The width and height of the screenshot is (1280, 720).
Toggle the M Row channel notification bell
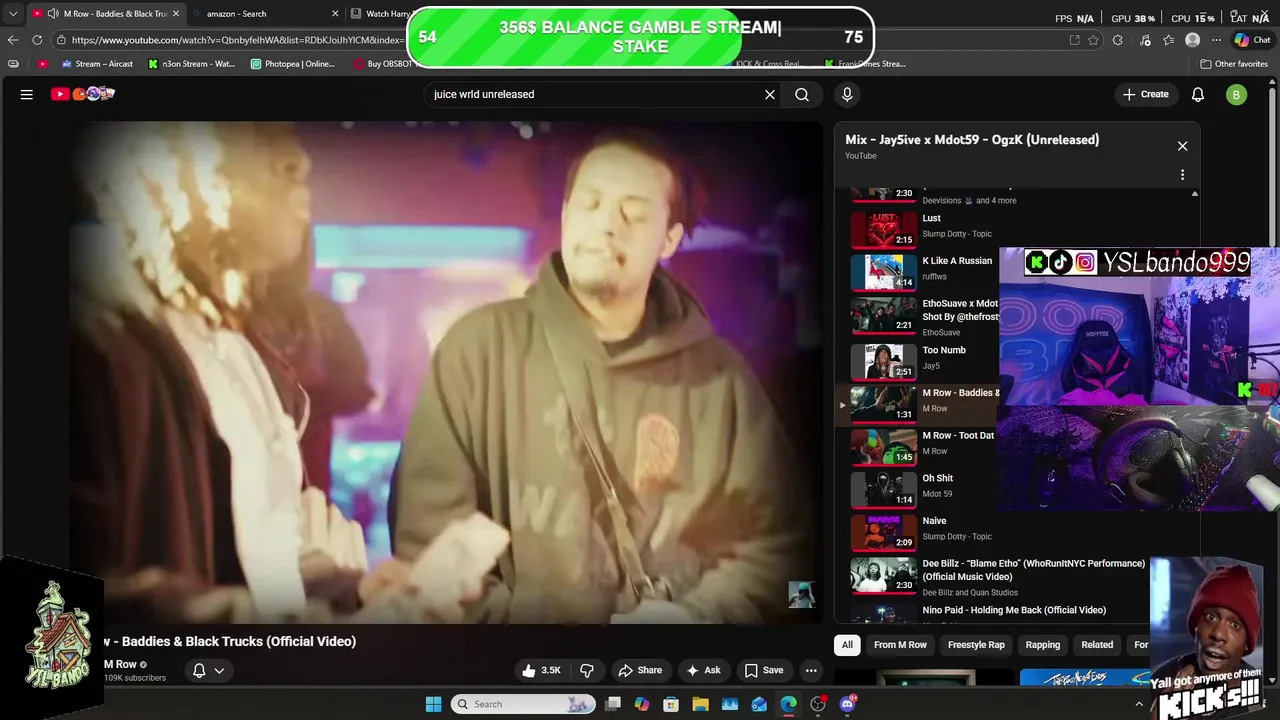click(199, 670)
